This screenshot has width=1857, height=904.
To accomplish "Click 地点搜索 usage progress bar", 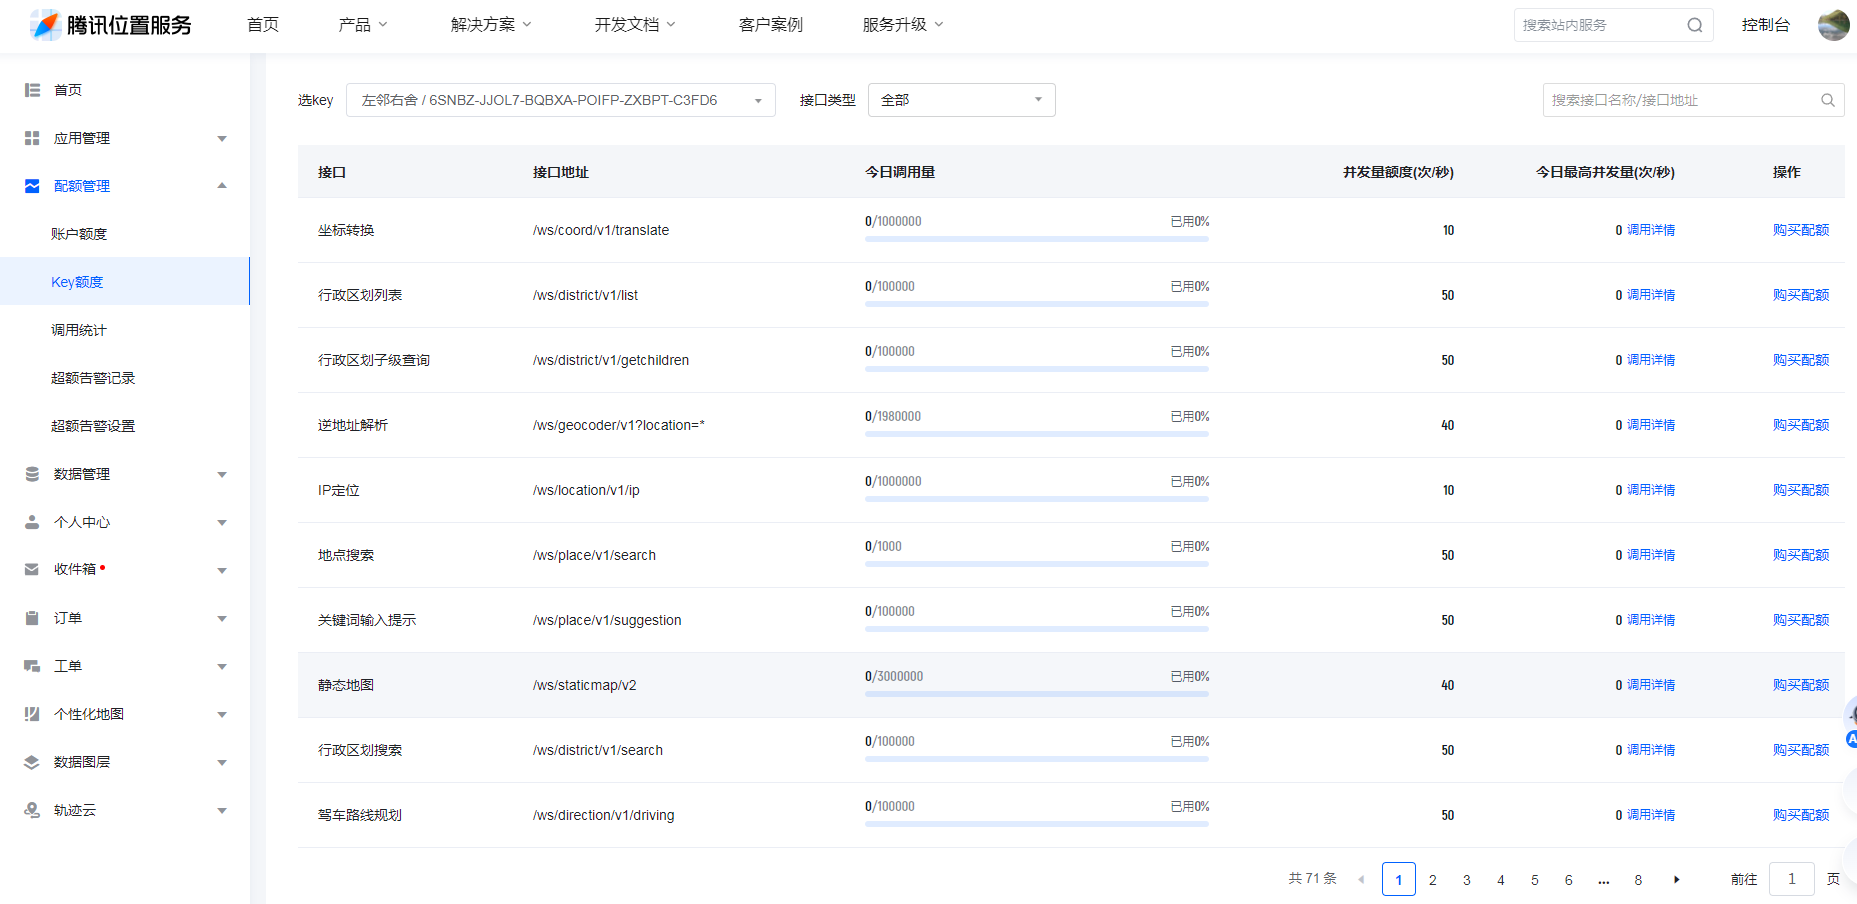I will pos(1037,564).
